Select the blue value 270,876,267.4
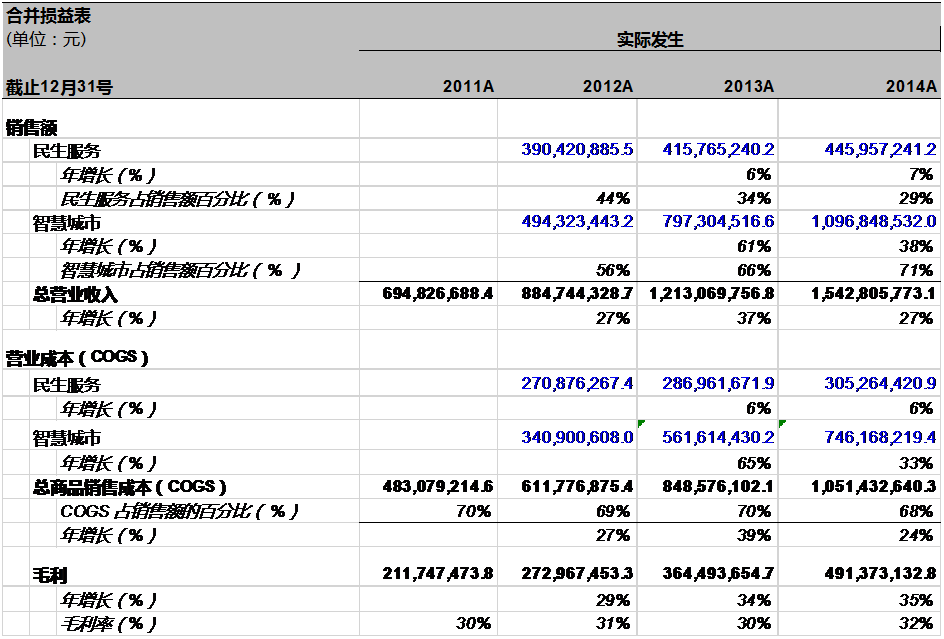 point(577,384)
